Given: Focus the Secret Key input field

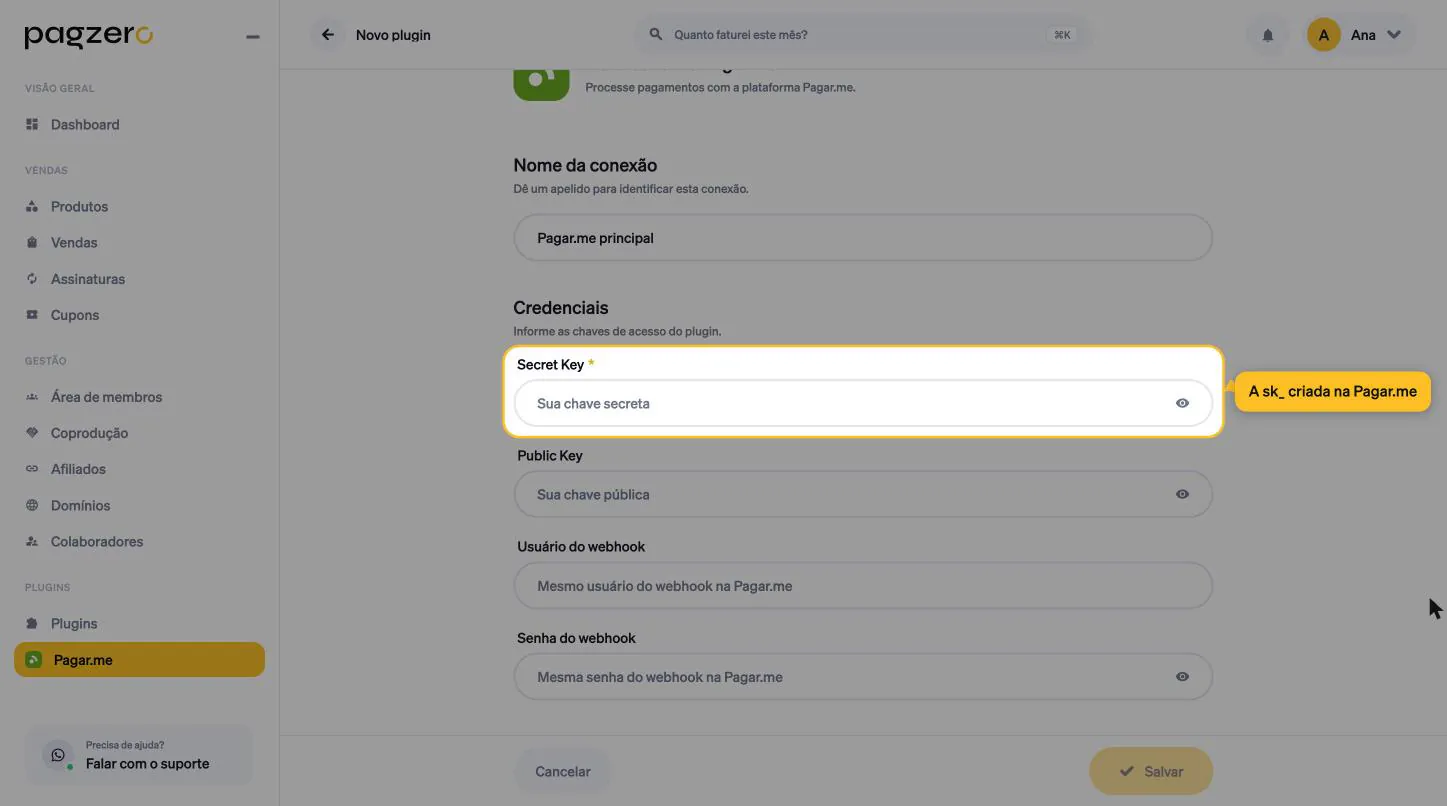Looking at the screenshot, I should [x=863, y=403].
